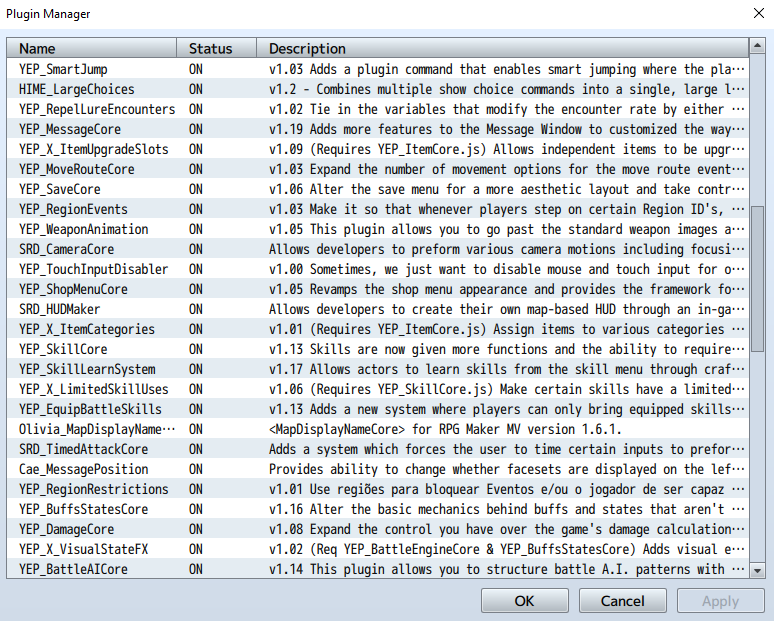Image resolution: width=774 pixels, height=621 pixels.
Task: Select the YEP_MoveRouteCore plugin row
Action: click(x=378, y=169)
